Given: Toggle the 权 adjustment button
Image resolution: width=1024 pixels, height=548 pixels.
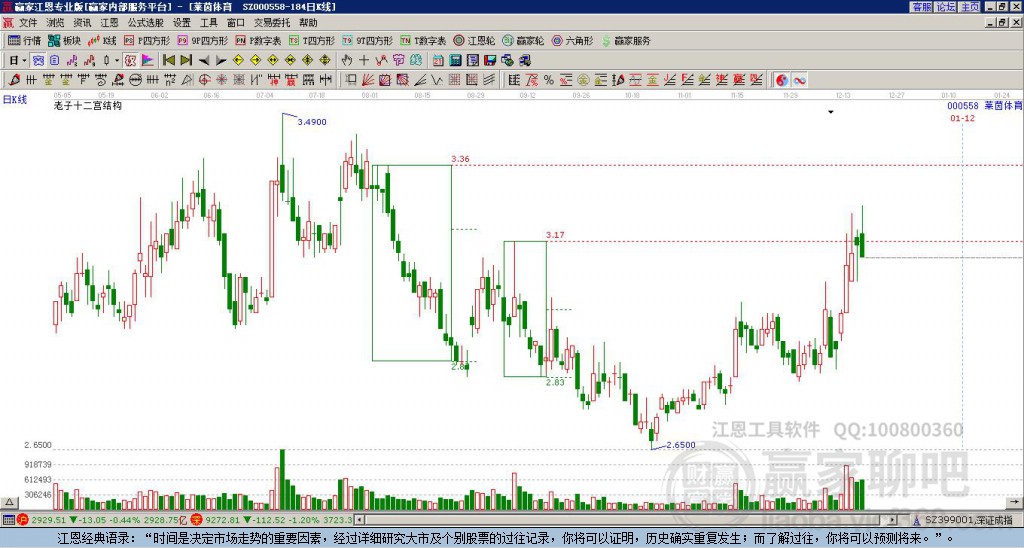Looking at the screenshot, I should pos(130,61).
